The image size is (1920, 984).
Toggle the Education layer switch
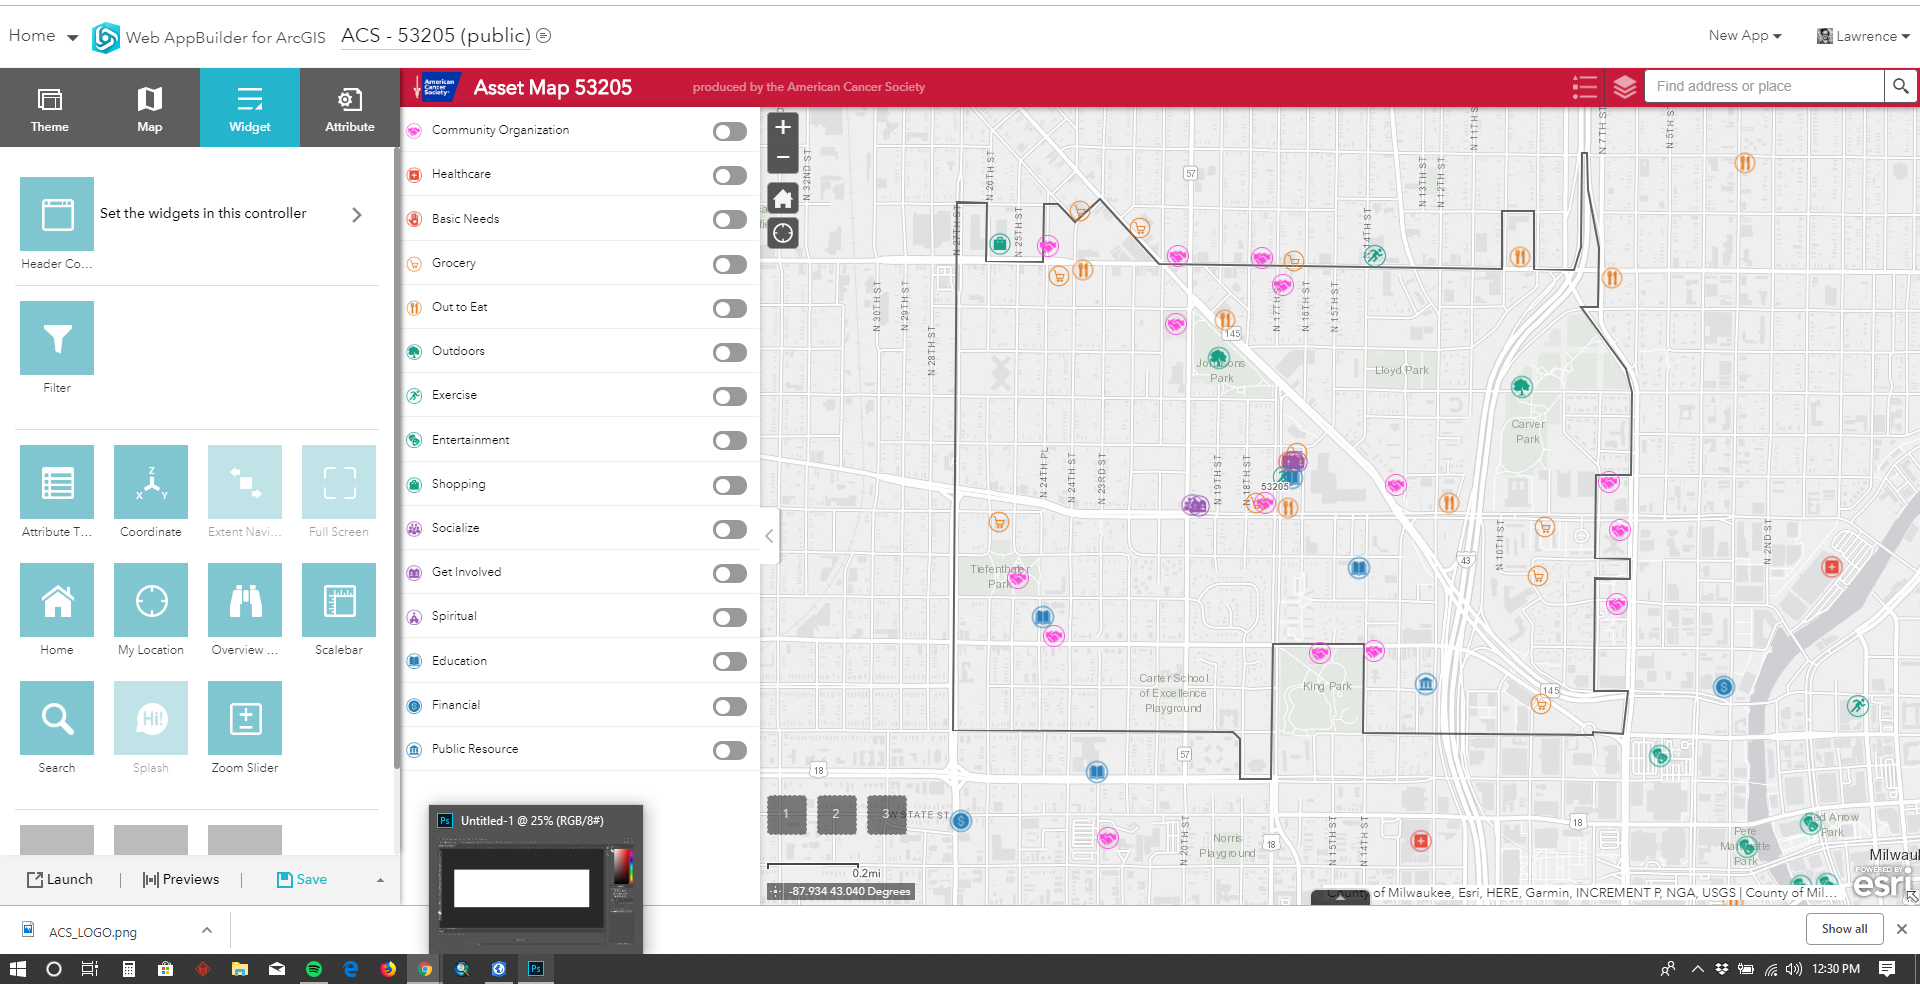(730, 662)
